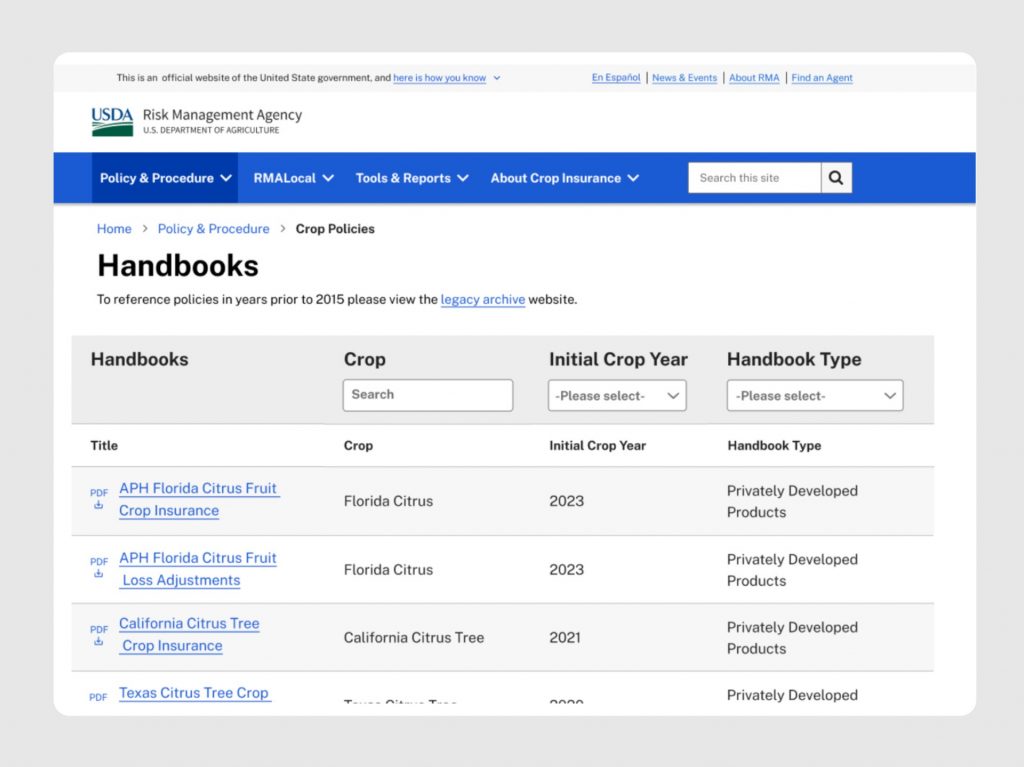Click PDF icon beside APH Florida Citrus Fruit Loss Adjustments

[99, 567]
